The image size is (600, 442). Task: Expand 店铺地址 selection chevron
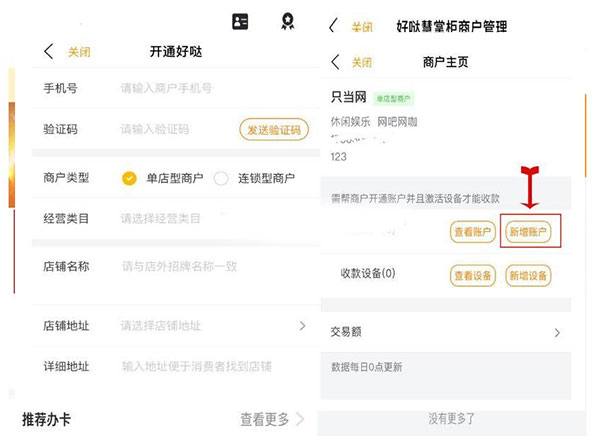(302, 326)
